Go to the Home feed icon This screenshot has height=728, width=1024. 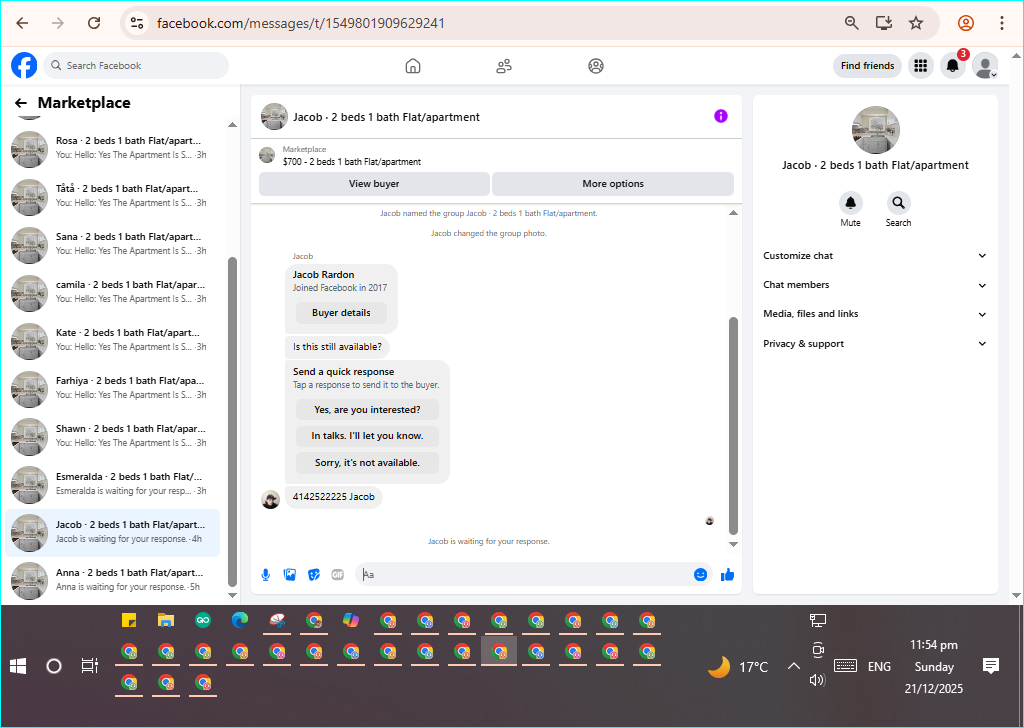[x=413, y=66]
